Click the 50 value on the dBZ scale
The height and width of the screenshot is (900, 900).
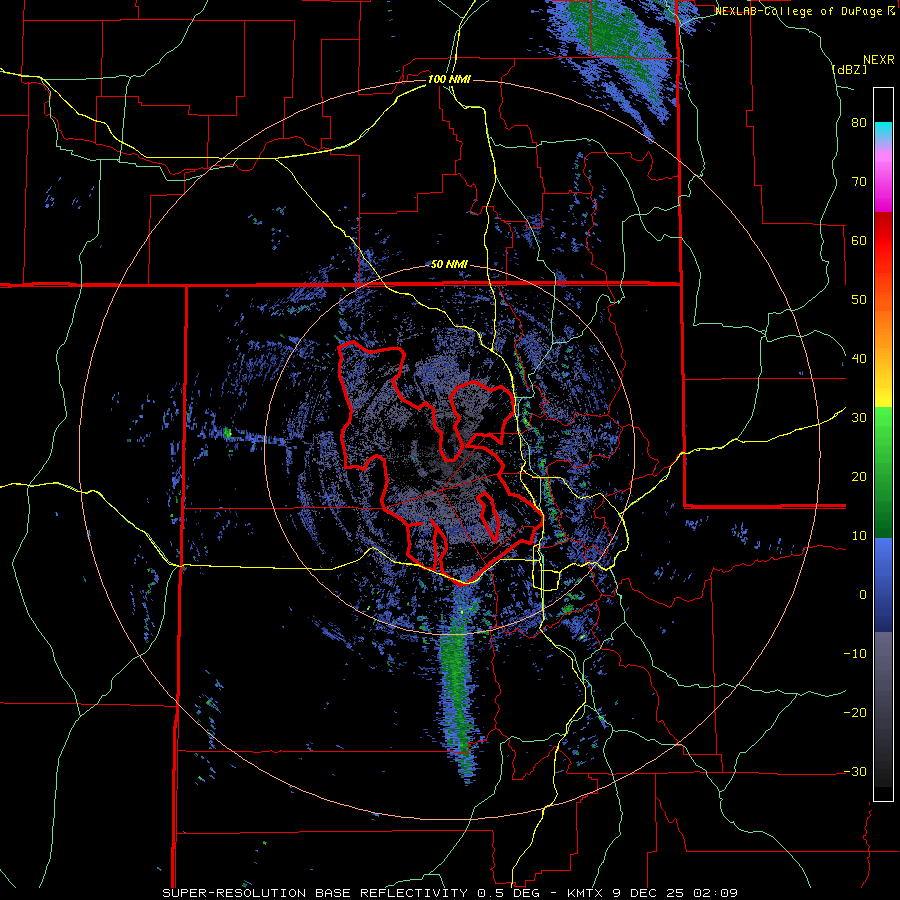[x=859, y=300]
